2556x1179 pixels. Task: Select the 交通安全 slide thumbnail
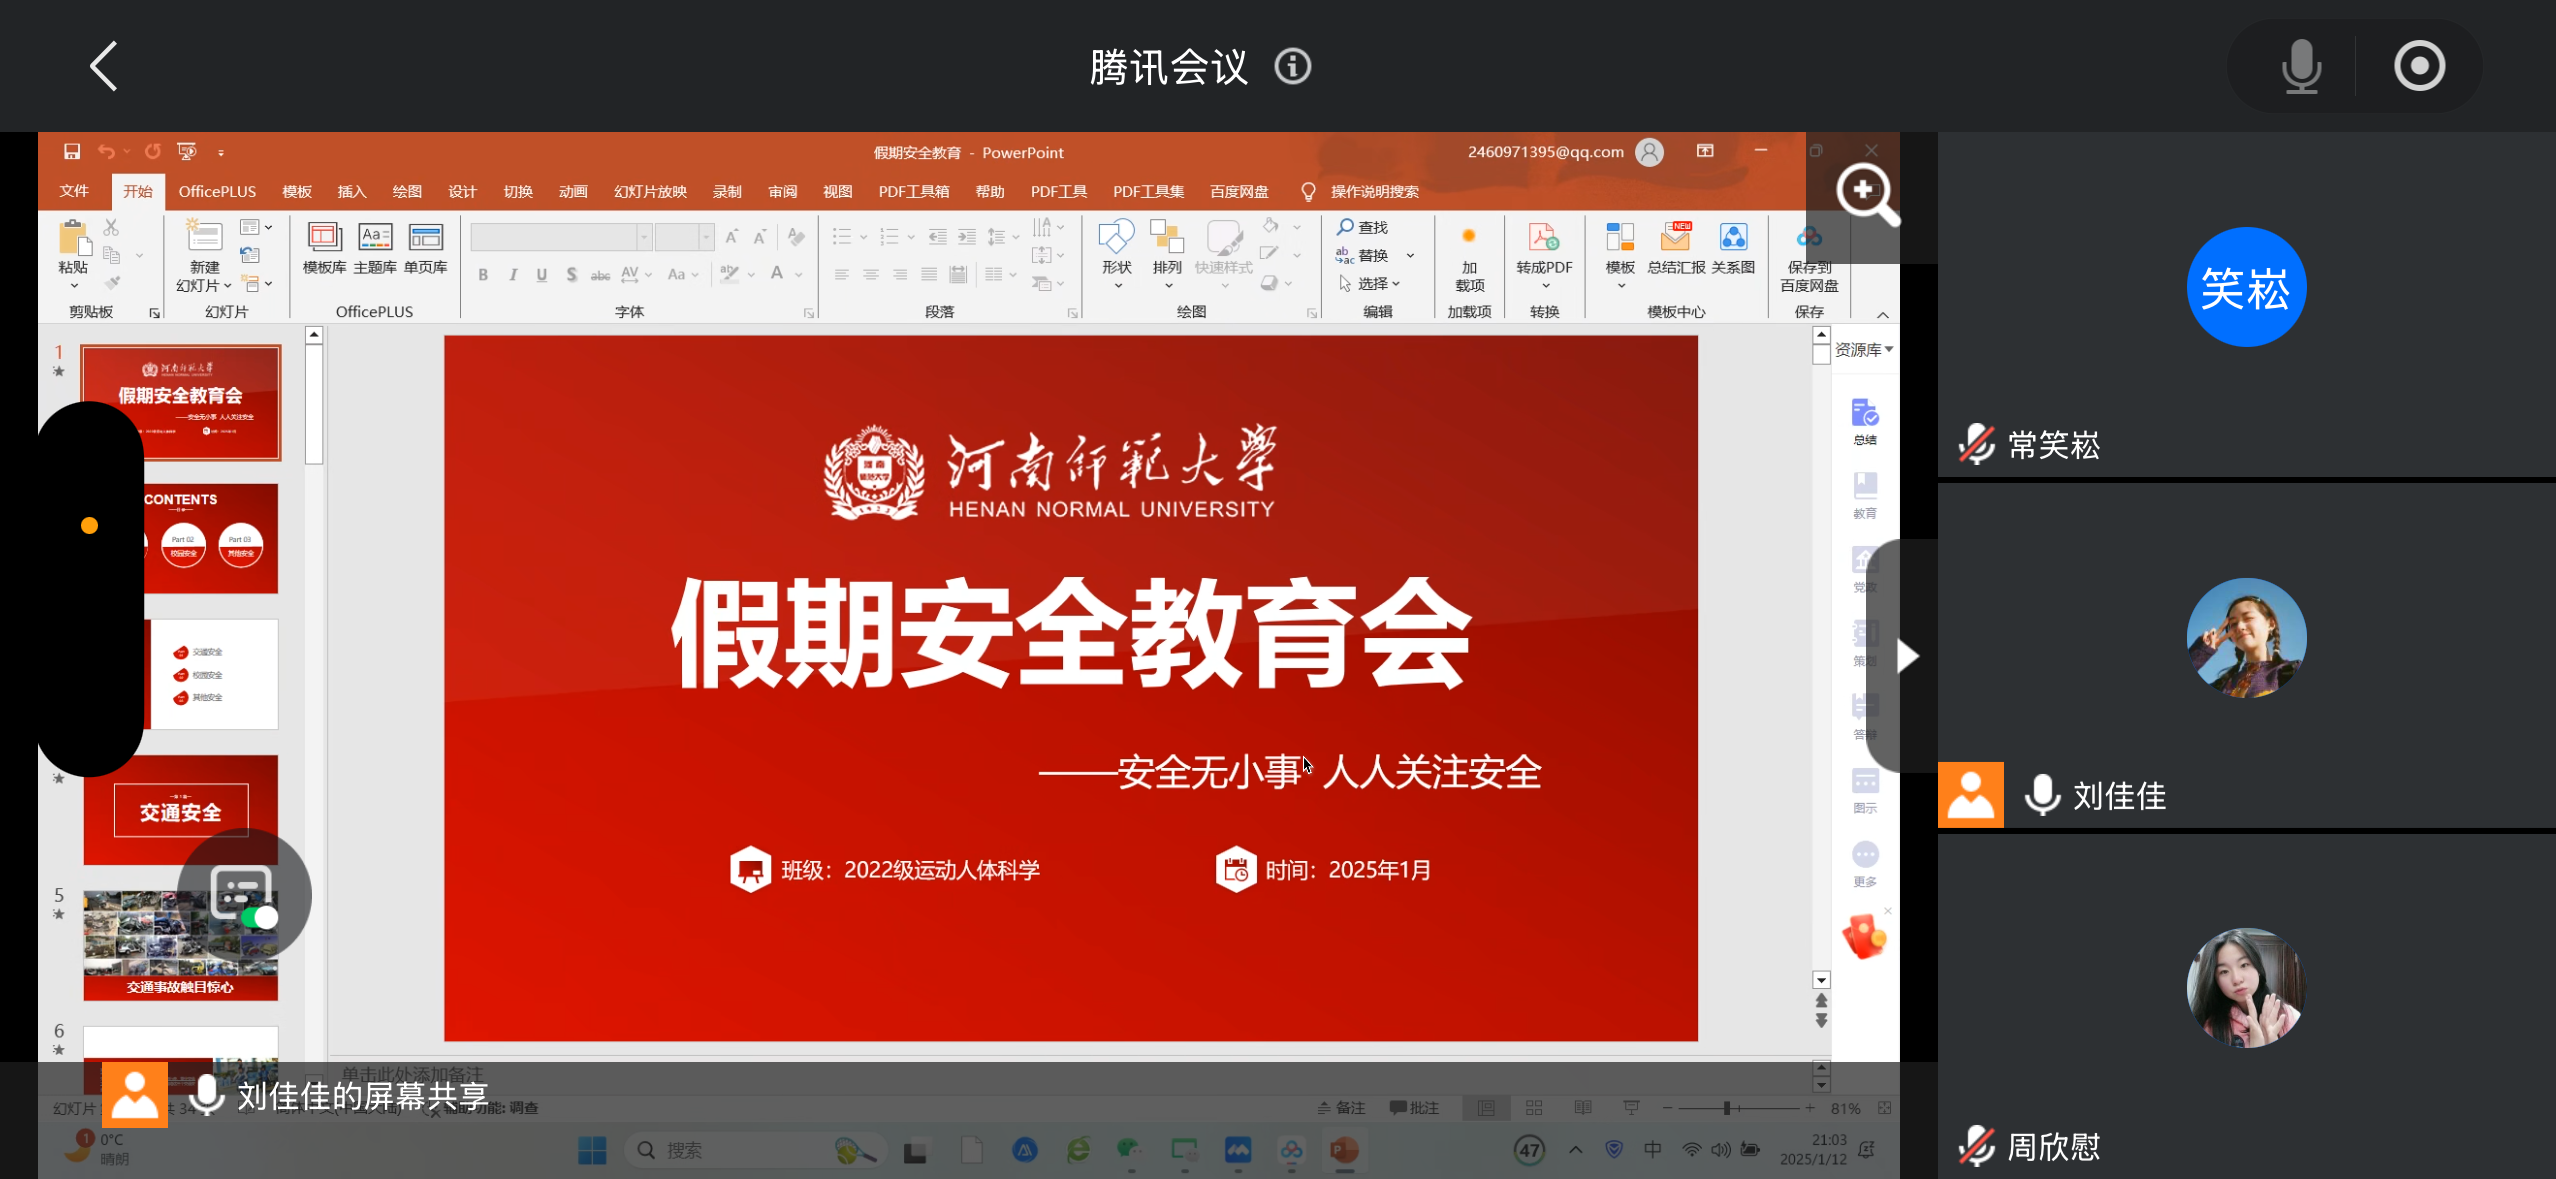point(181,810)
